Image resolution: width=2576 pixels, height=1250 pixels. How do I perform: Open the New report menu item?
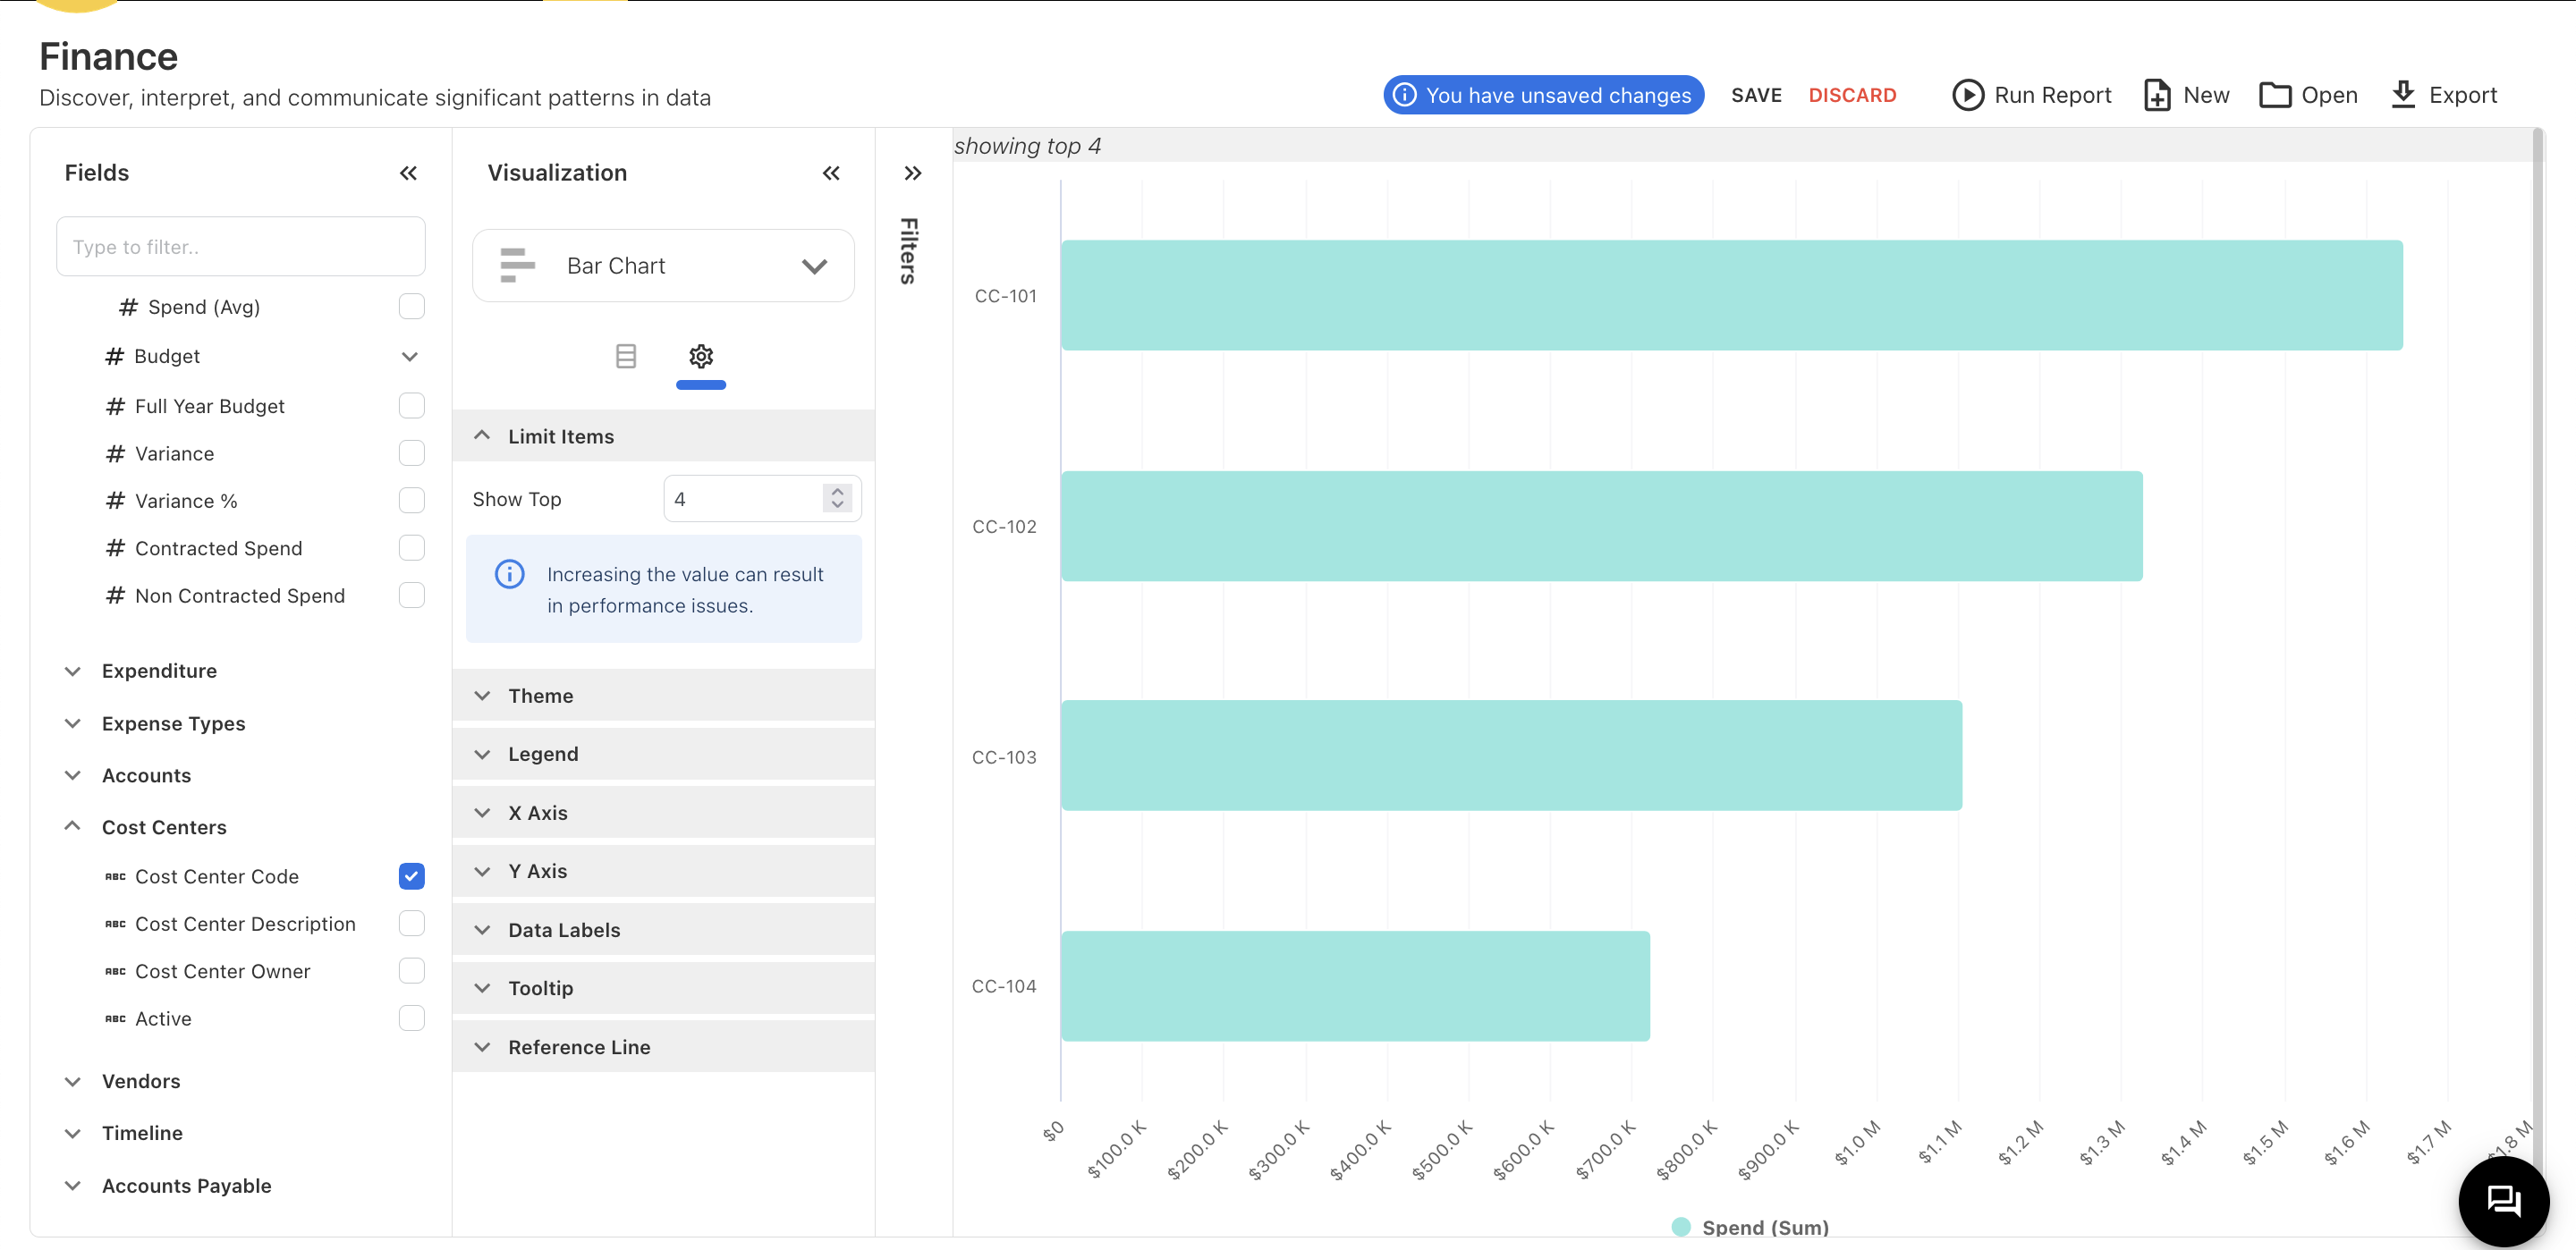pyautogui.click(x=2187, y=95)
